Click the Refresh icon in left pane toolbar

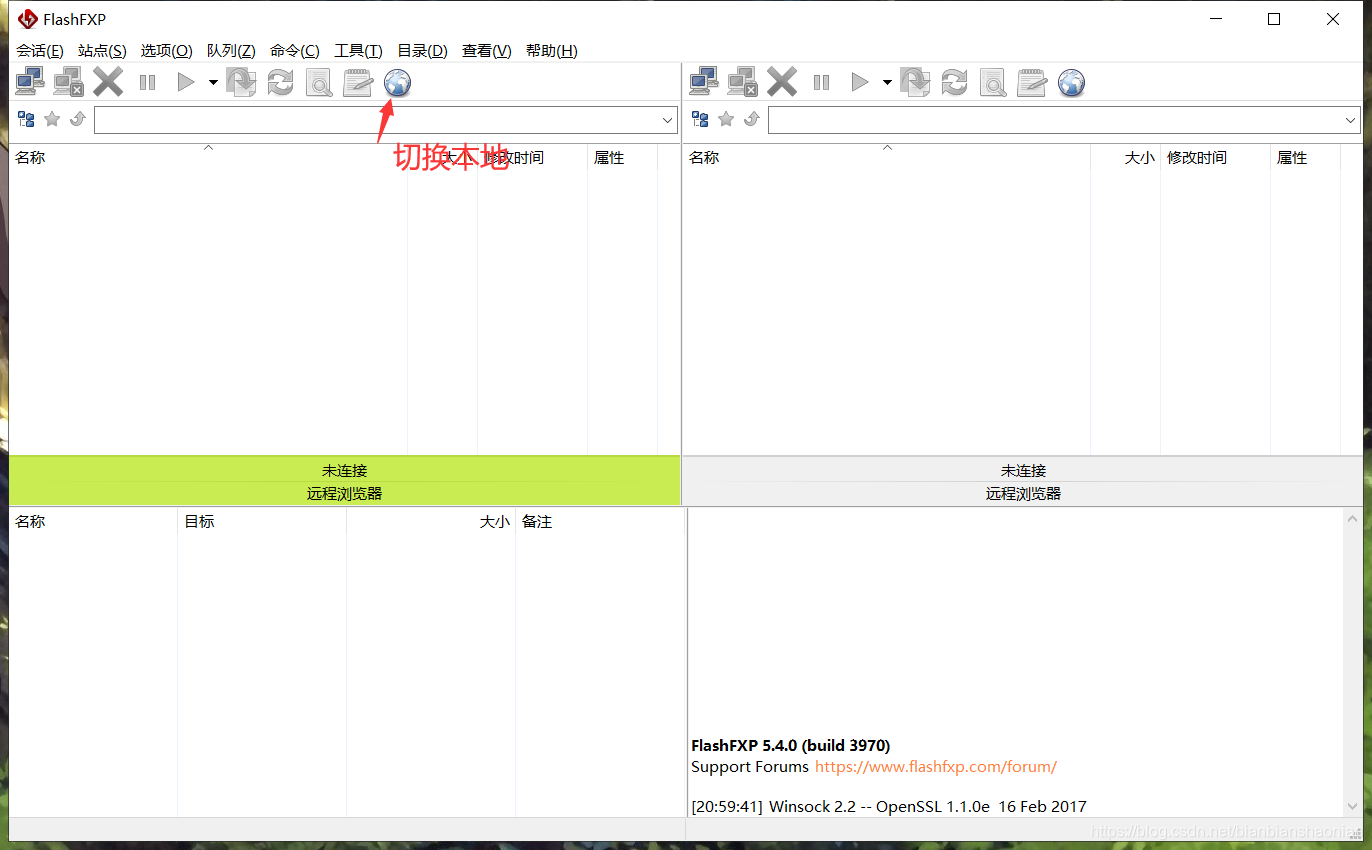click(x=280, y=82)
